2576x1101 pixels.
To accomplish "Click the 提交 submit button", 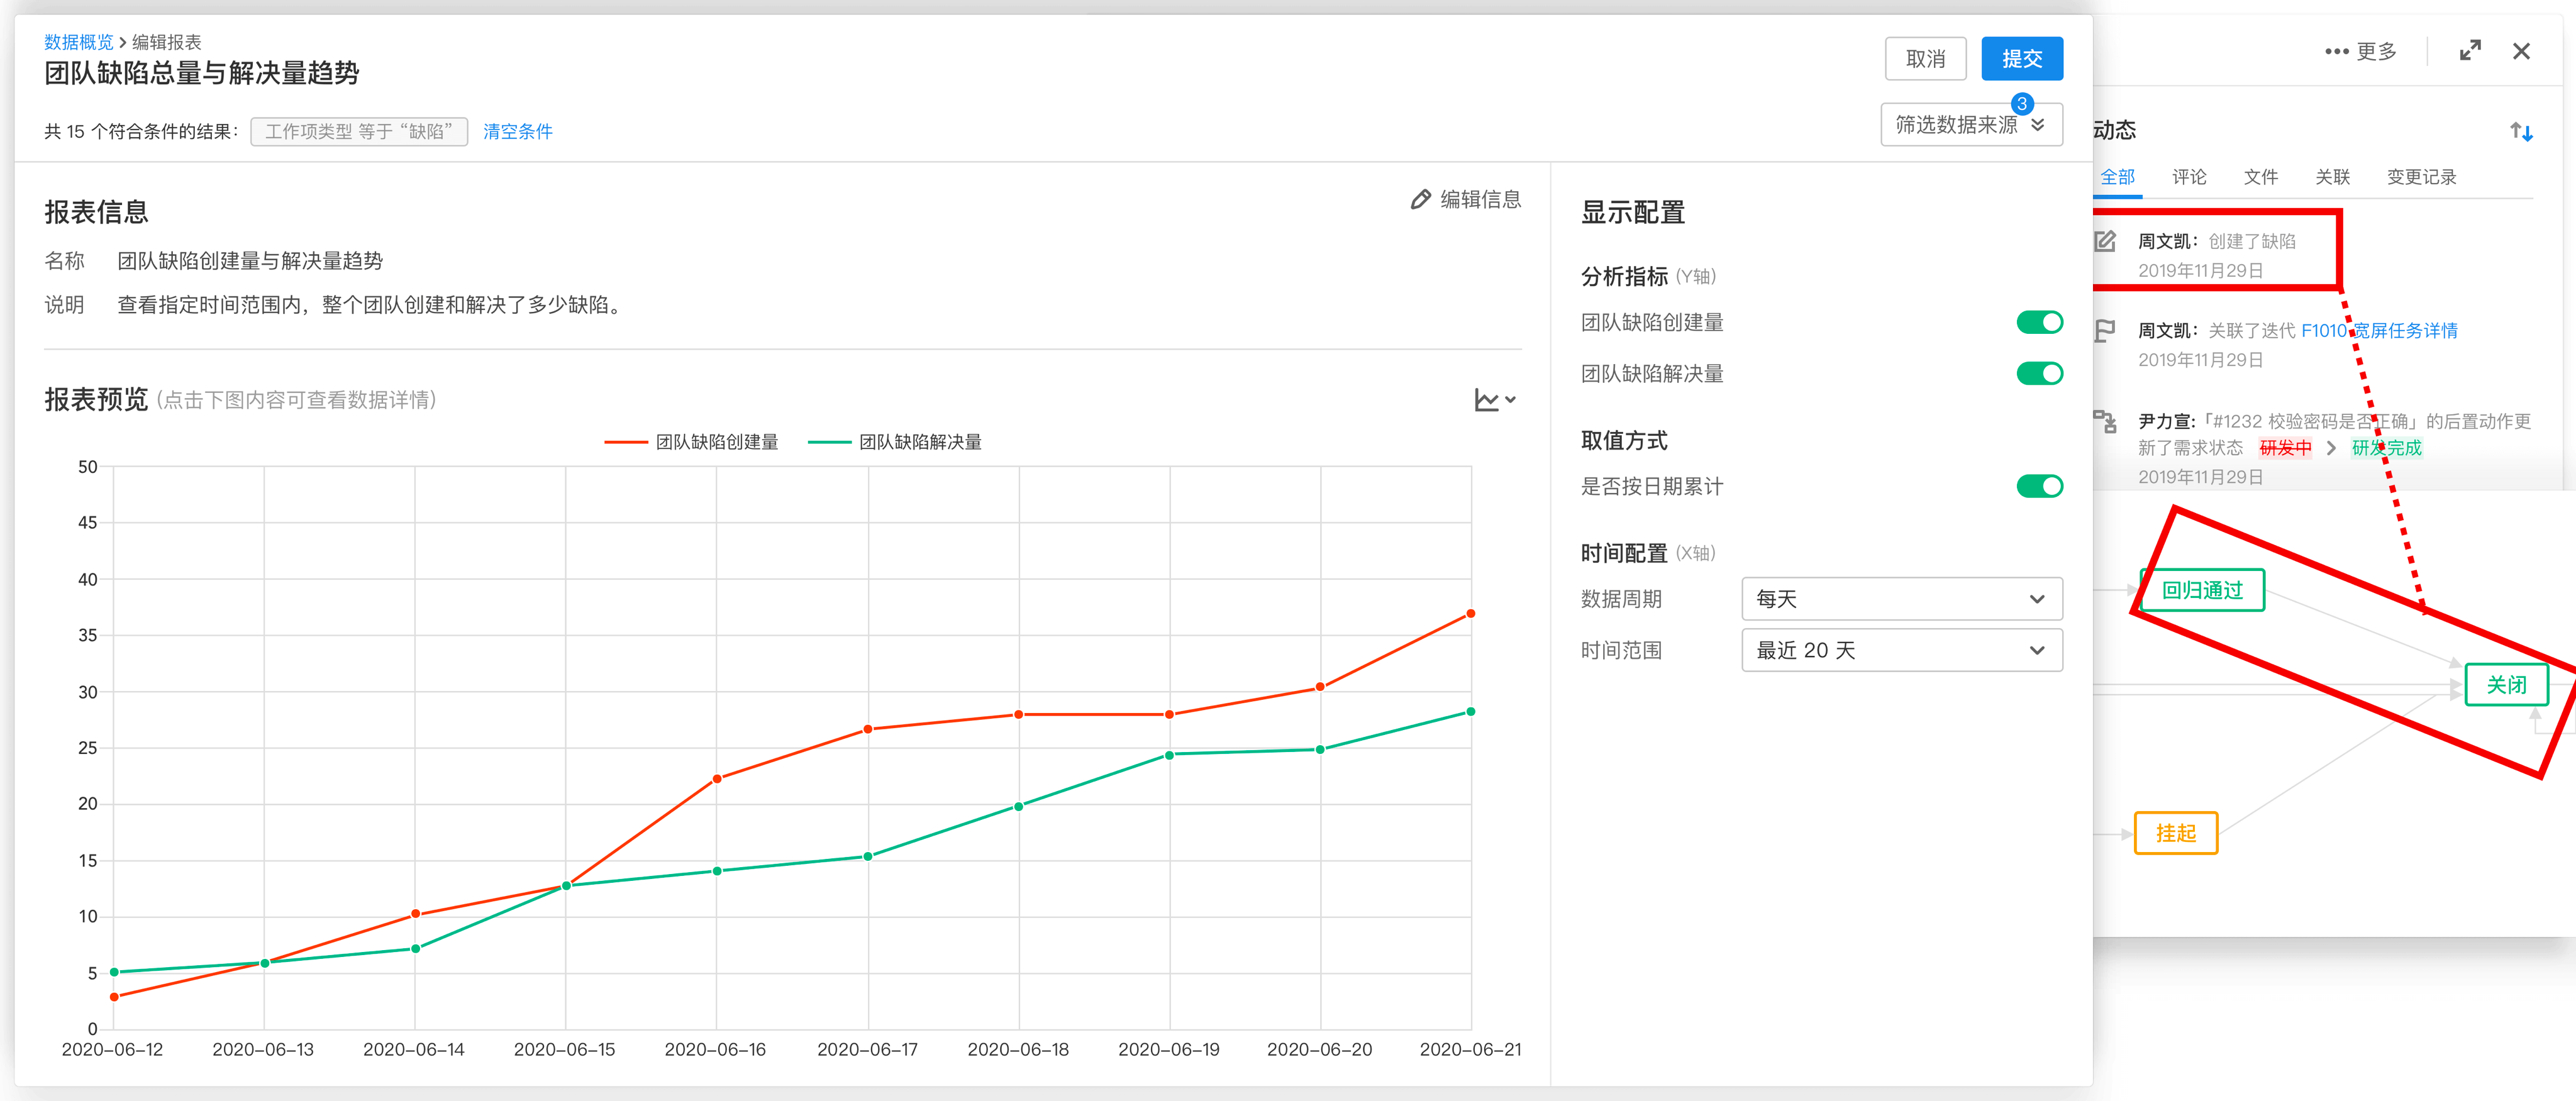I will pyautogui.click(x=2022, y=58).
